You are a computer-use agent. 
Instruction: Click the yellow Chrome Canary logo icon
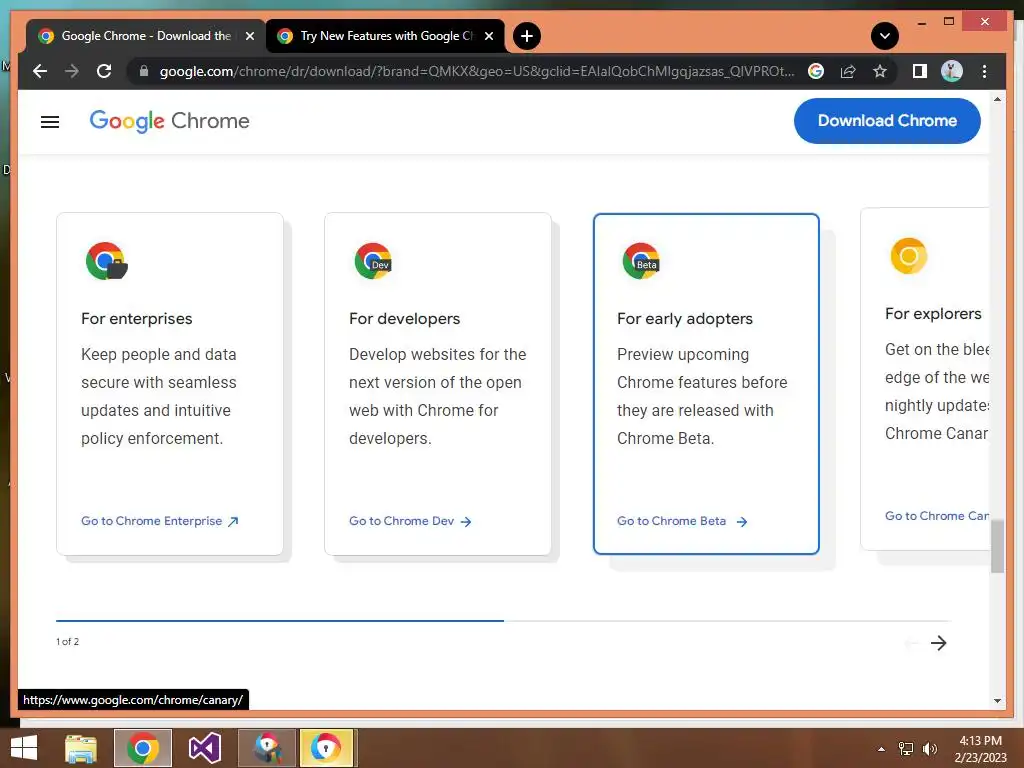(908, 256)
